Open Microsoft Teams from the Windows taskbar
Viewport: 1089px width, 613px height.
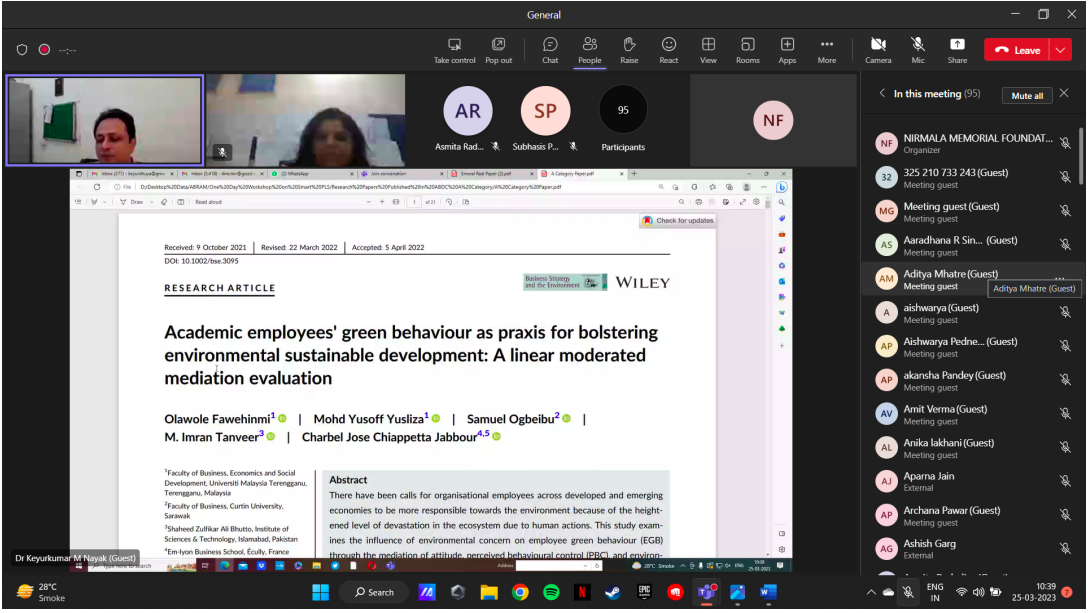coord(706,592)
